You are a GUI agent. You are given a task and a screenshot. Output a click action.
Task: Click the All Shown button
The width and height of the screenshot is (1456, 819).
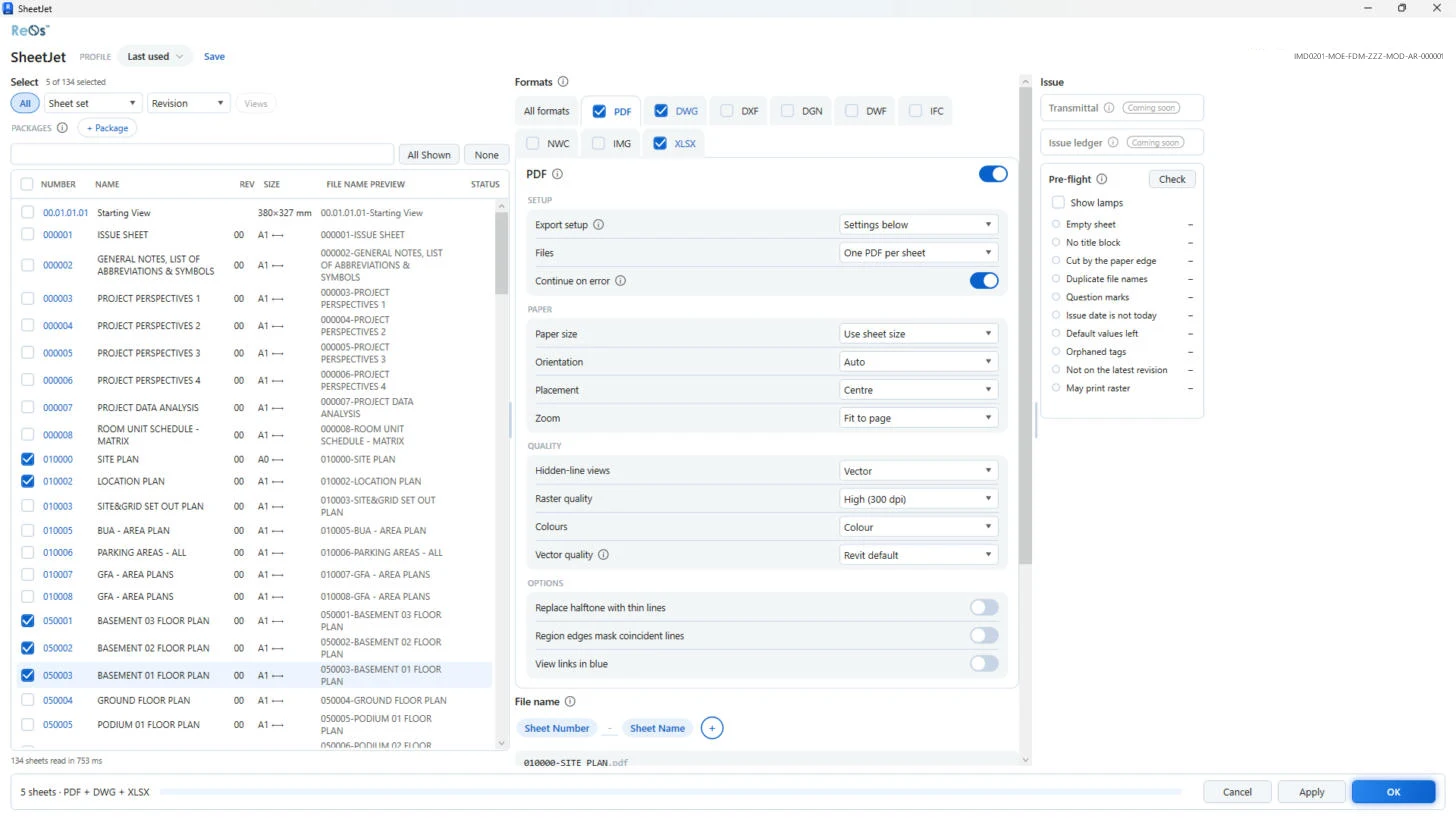[x=428, y=155]
